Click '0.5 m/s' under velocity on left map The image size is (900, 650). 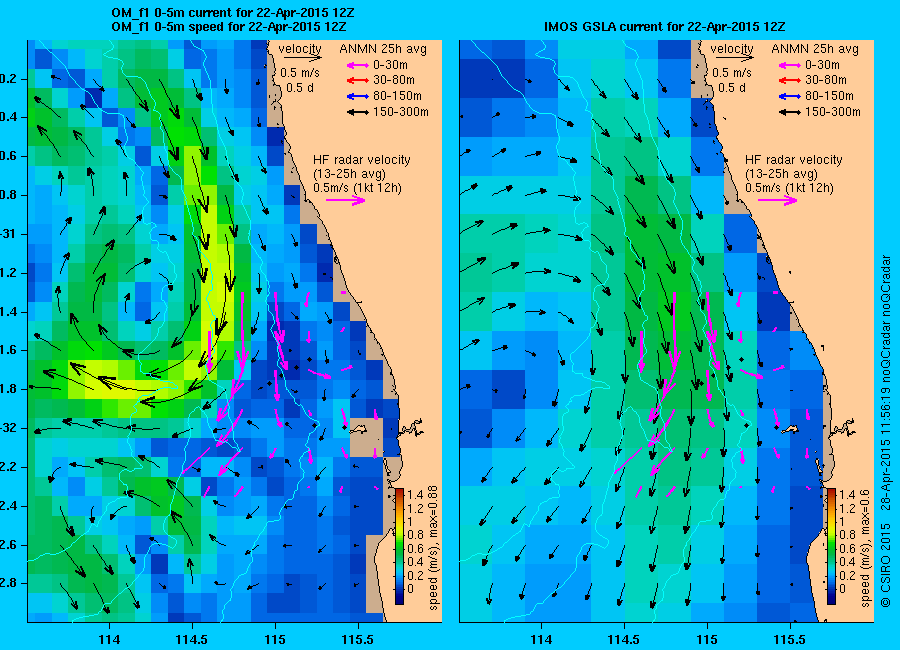click(x=300, y=73)
